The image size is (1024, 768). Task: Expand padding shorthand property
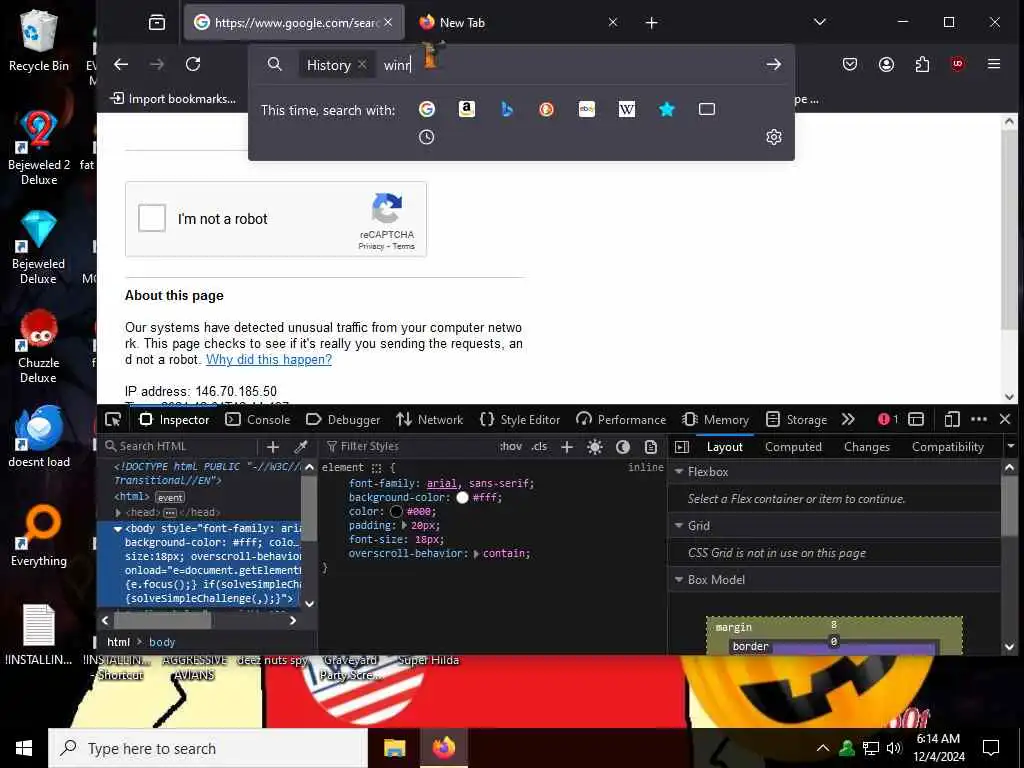404,525
